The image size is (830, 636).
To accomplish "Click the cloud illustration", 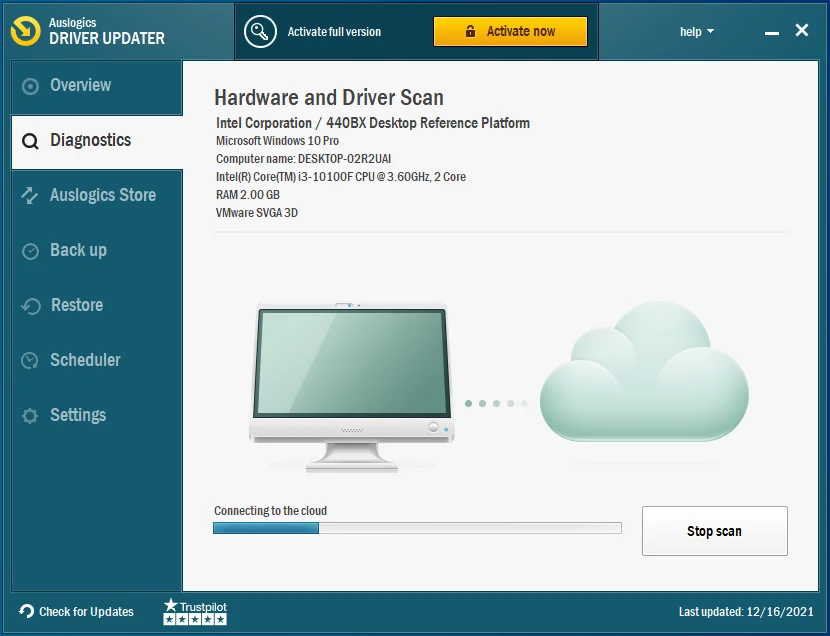I will (x=644, y=371).
